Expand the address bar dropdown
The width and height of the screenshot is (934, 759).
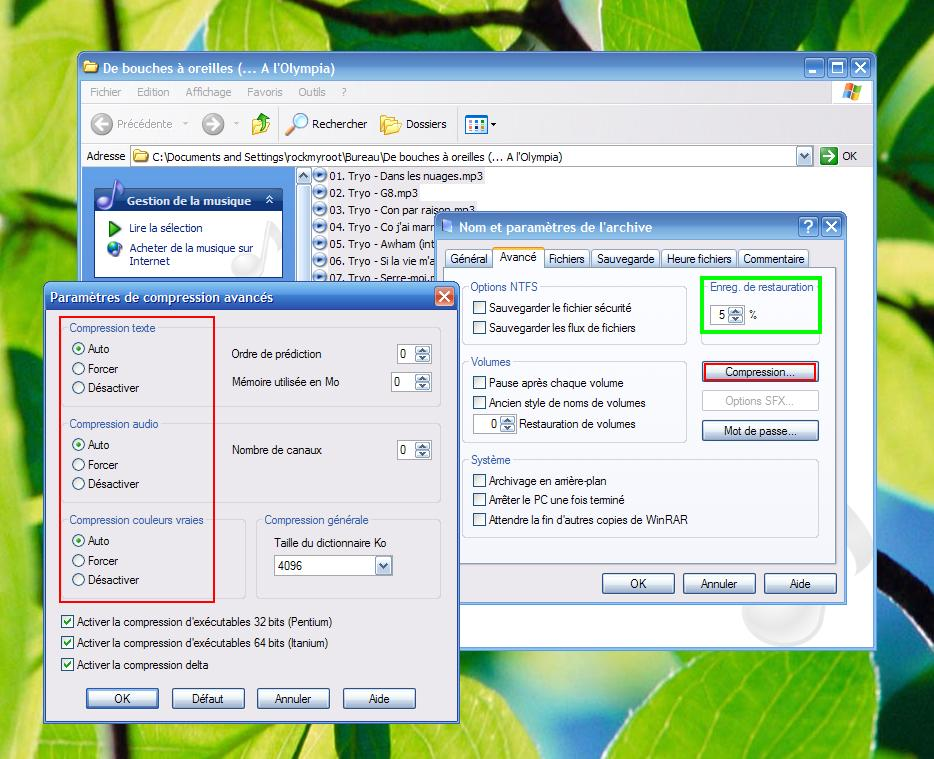coord(804,156)
